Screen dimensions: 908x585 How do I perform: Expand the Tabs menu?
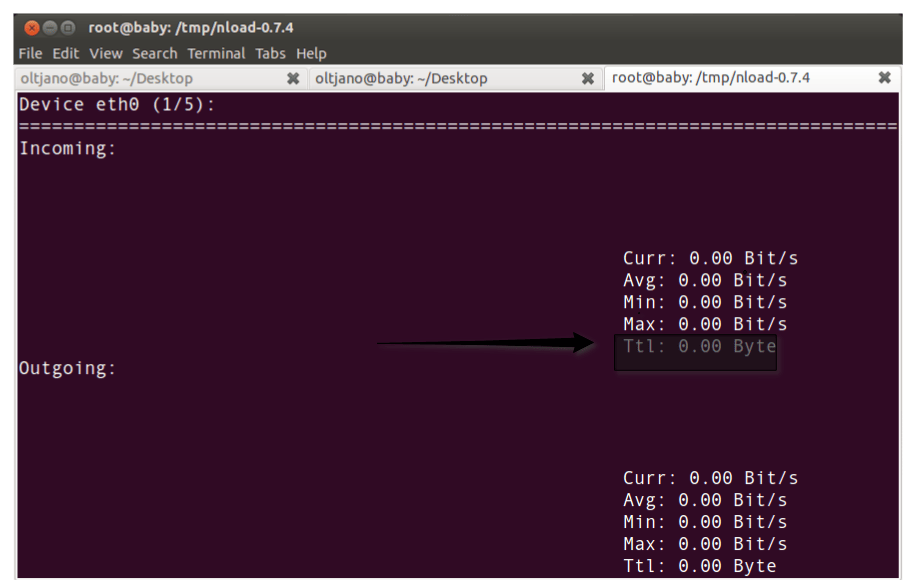coord(270,53)
